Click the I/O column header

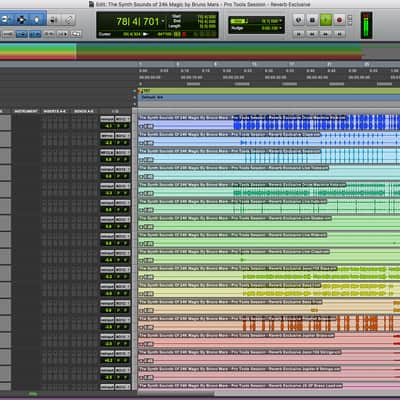pyautogui.click(x=115, y=111)
